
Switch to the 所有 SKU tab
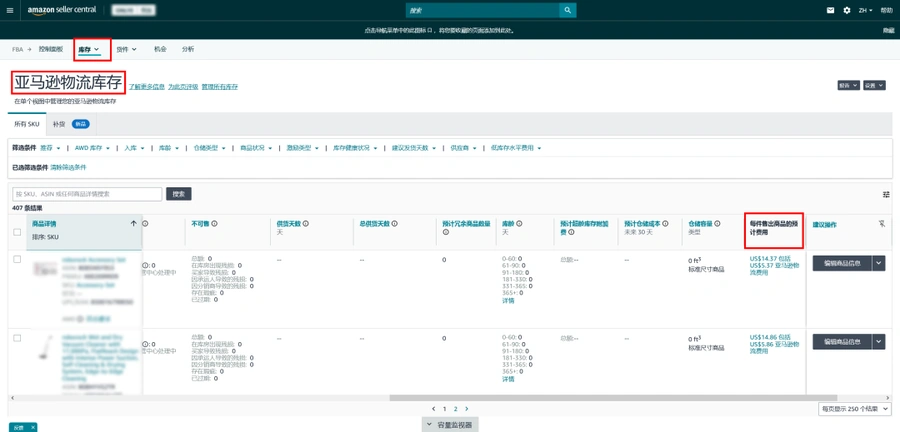point(27,124)
